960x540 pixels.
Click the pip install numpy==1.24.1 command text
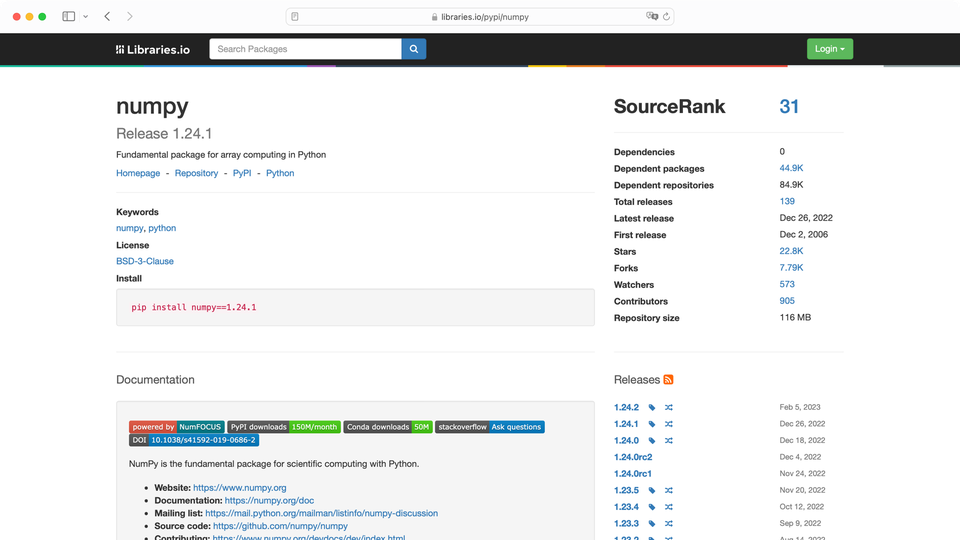click(193, 307)
